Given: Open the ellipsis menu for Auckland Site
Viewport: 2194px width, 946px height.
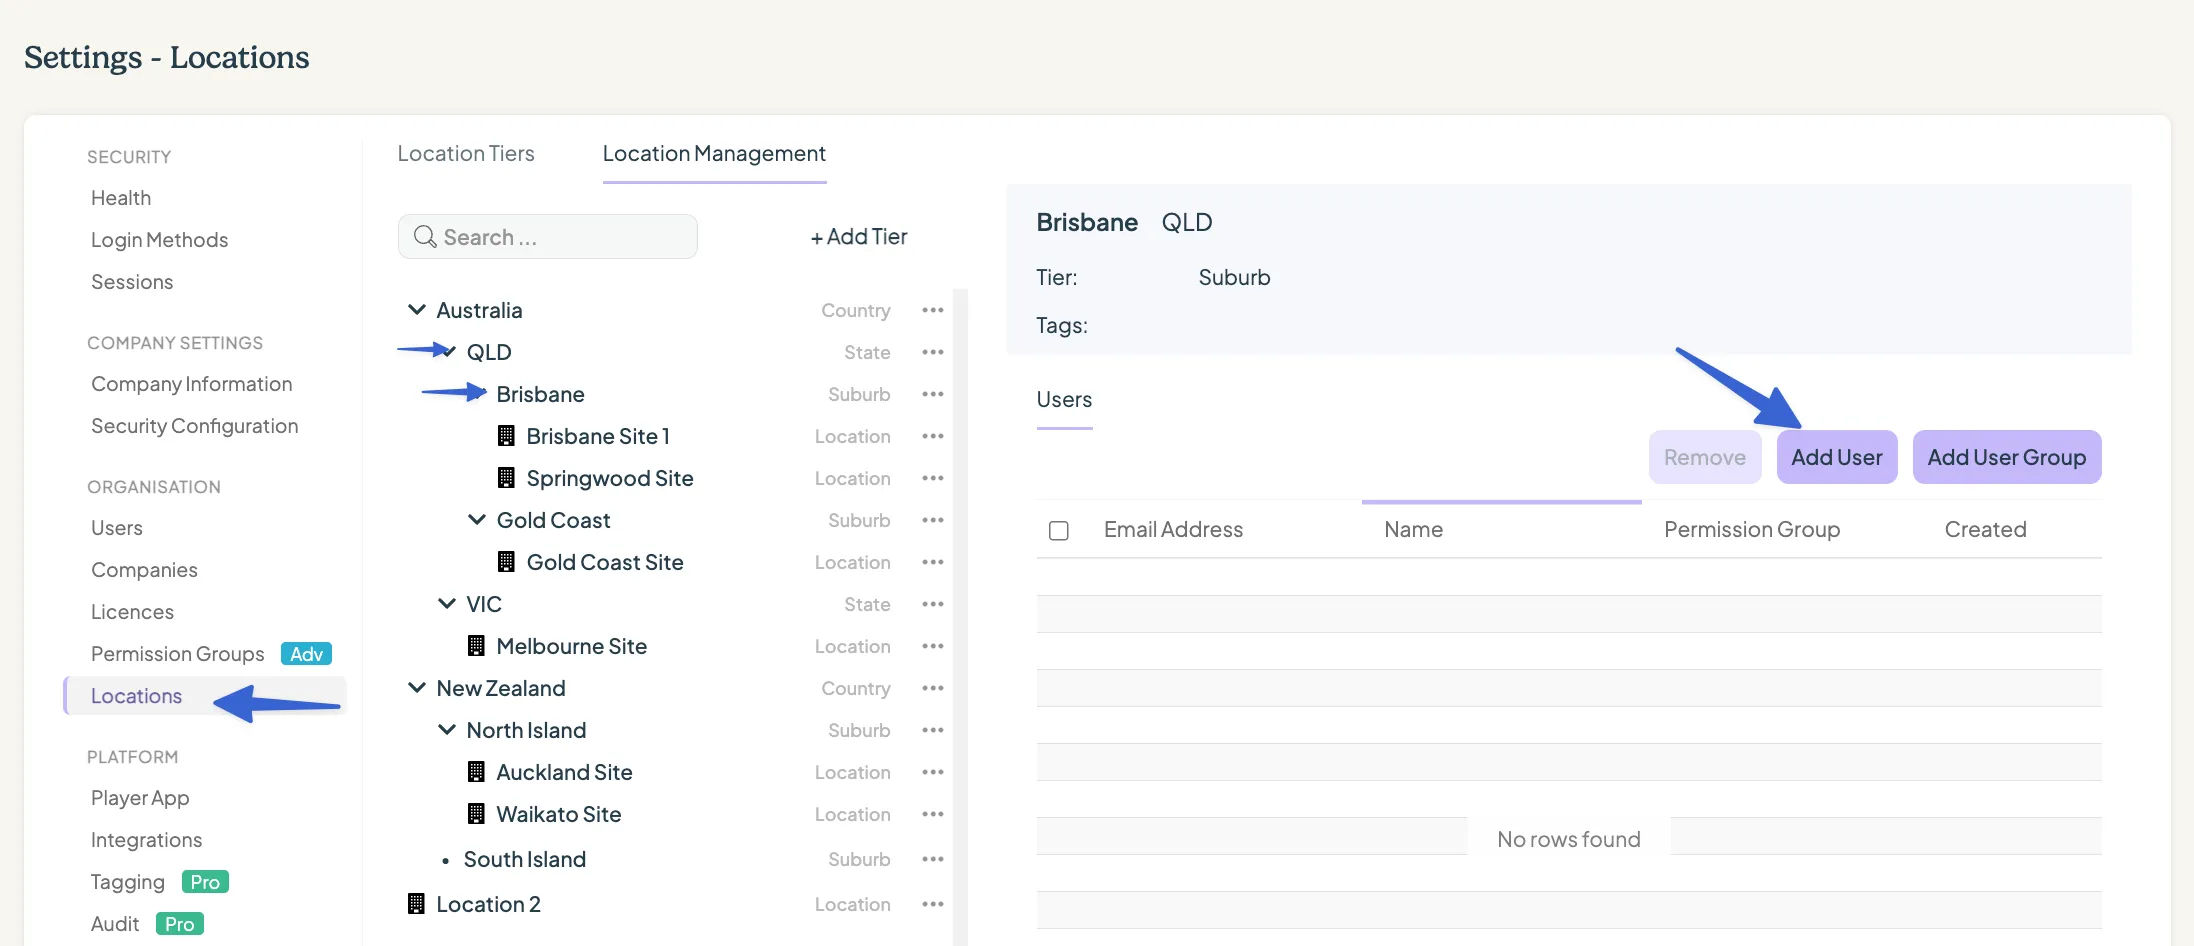Looking at the screenshot, I should [x=933, y=772].
